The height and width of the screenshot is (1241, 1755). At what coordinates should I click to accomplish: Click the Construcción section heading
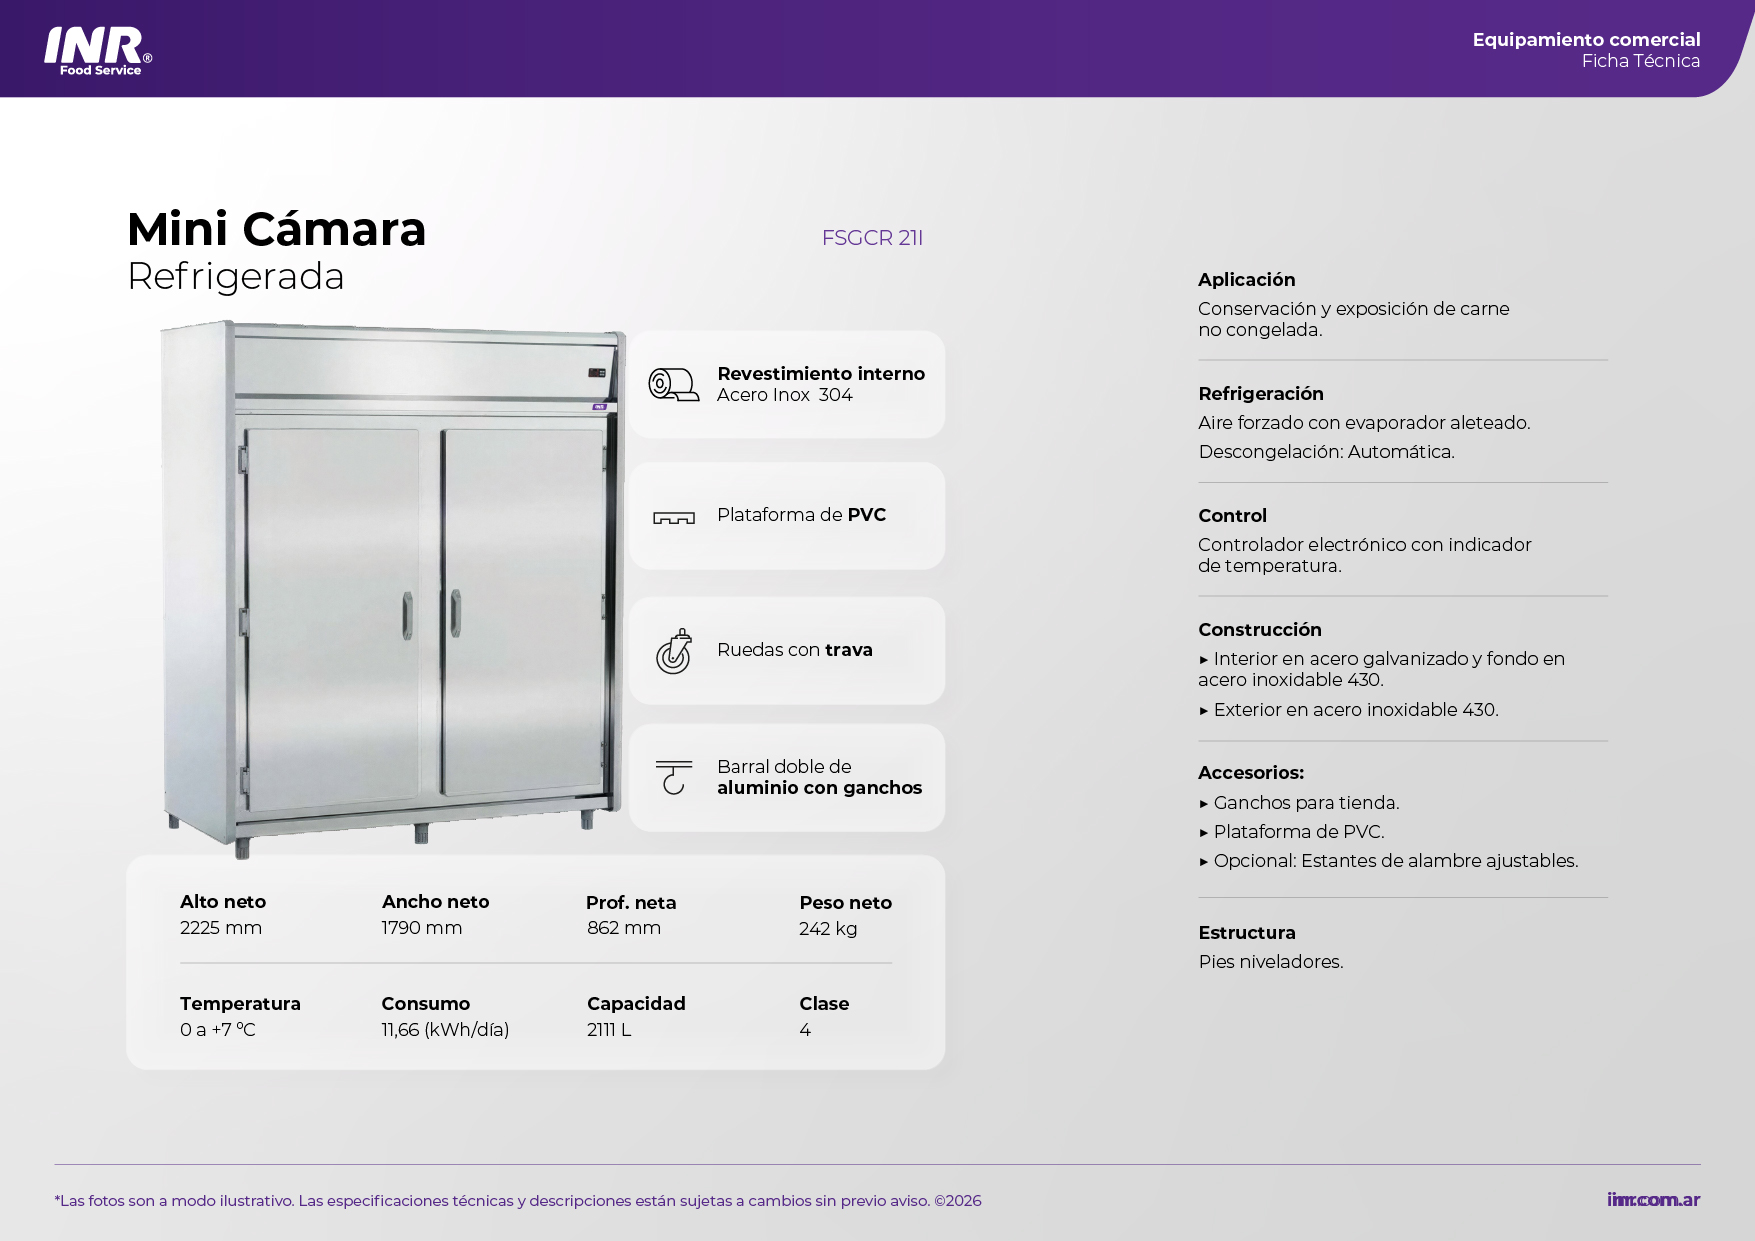[1259, 630]
